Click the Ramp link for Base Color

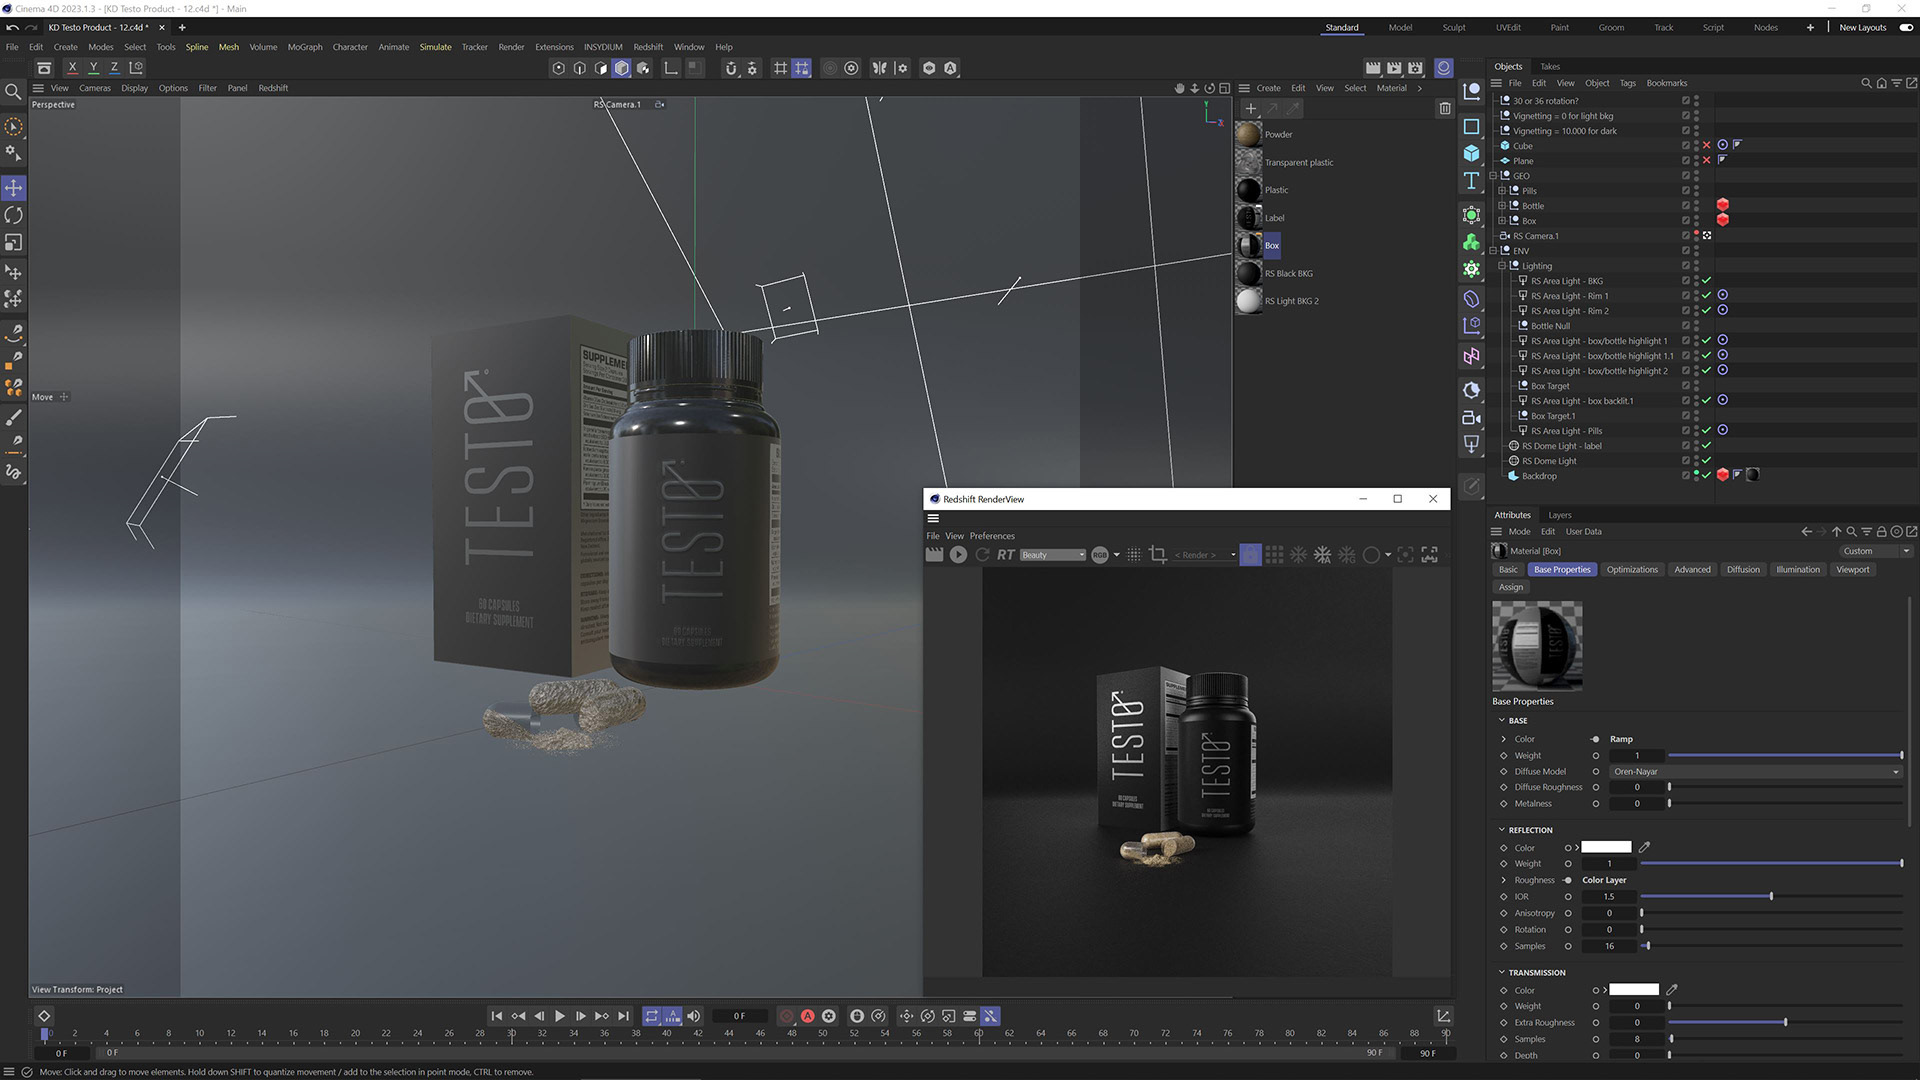click(1621, 739)
